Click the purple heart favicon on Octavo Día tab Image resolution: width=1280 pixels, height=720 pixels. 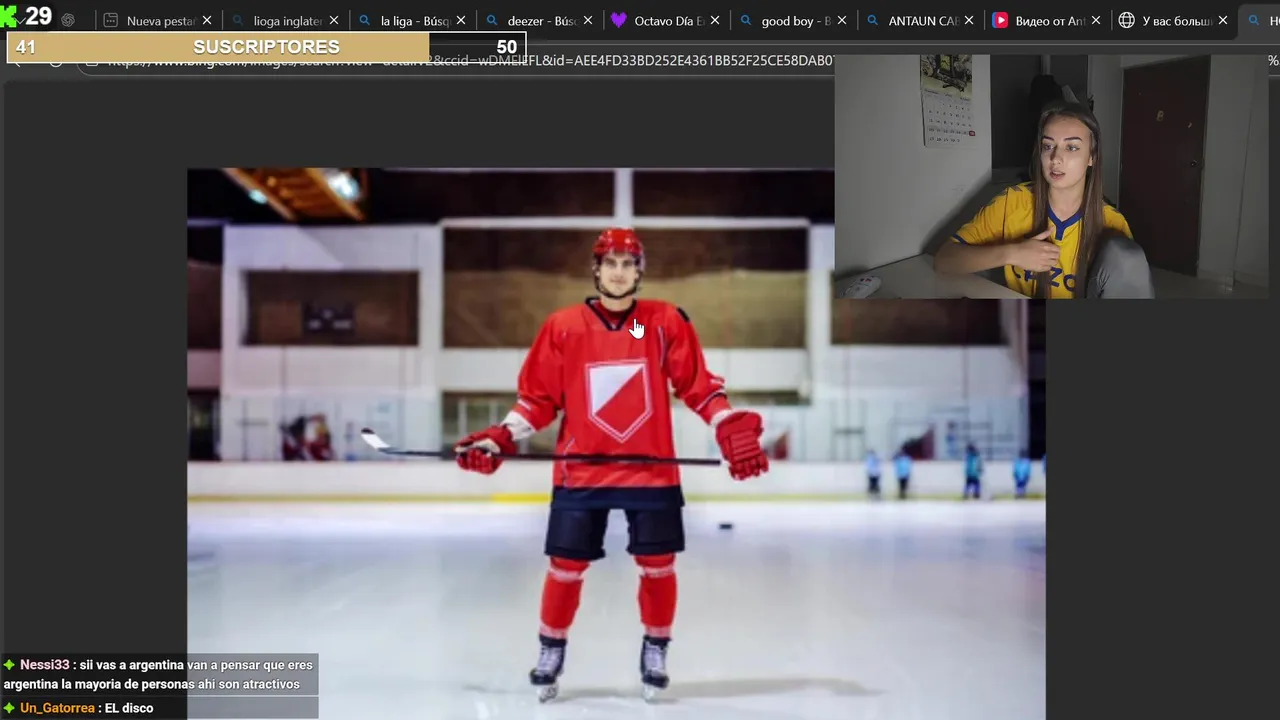619,20
